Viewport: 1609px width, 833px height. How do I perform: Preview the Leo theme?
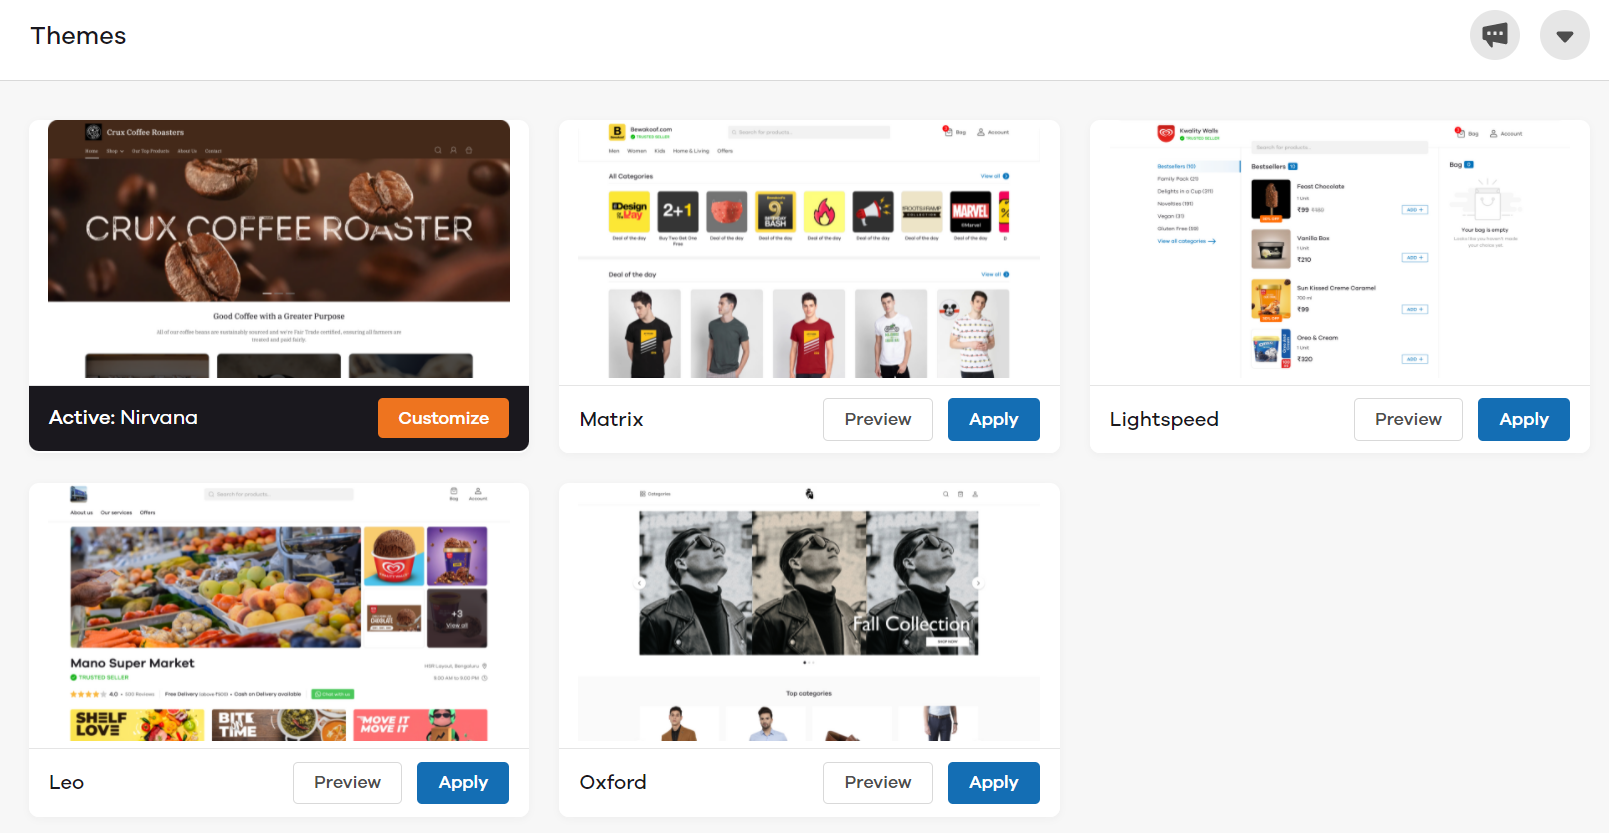tap(347, 782)
